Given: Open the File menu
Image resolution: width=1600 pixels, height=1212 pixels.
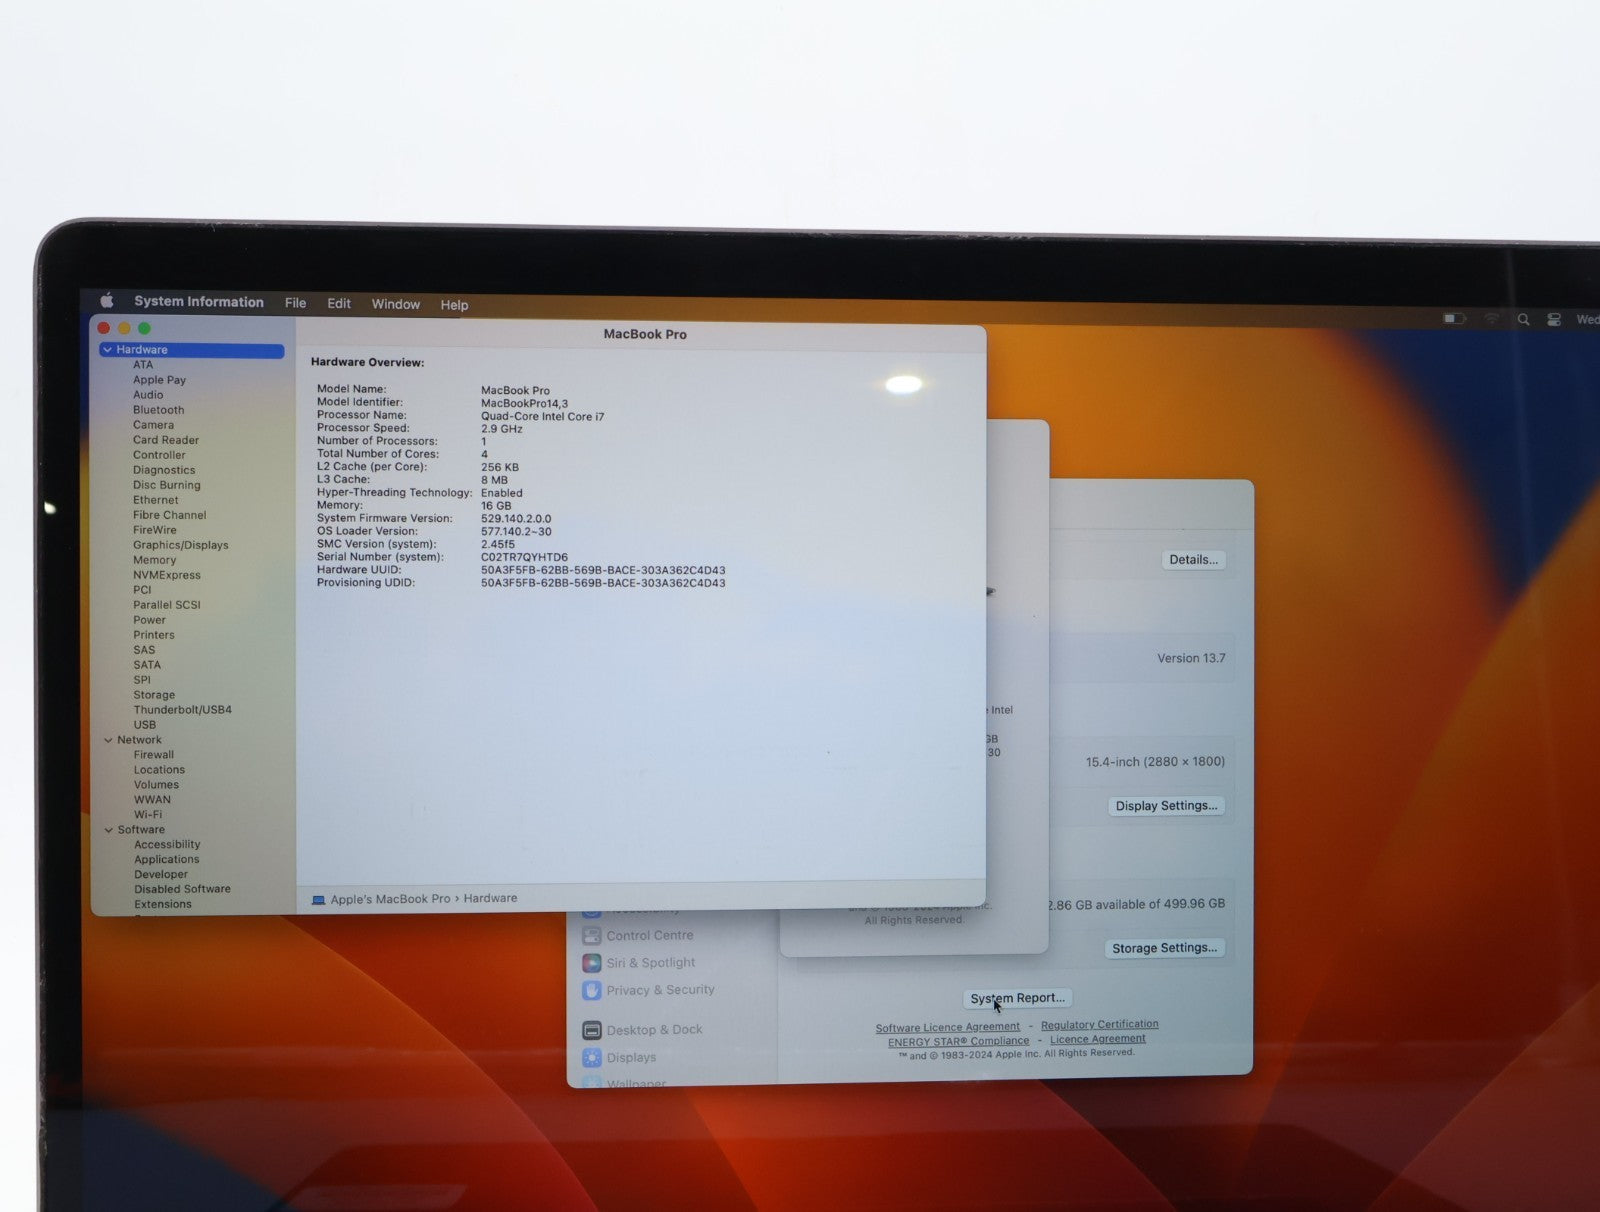Looking at the screenshot, I should coord(295,303).
